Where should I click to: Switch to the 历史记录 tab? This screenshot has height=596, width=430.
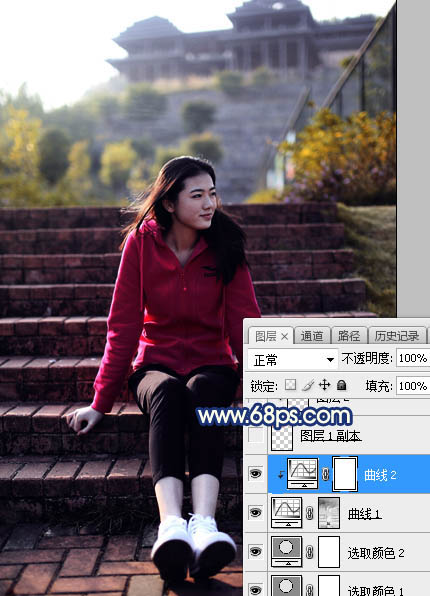tap(397, 336)
